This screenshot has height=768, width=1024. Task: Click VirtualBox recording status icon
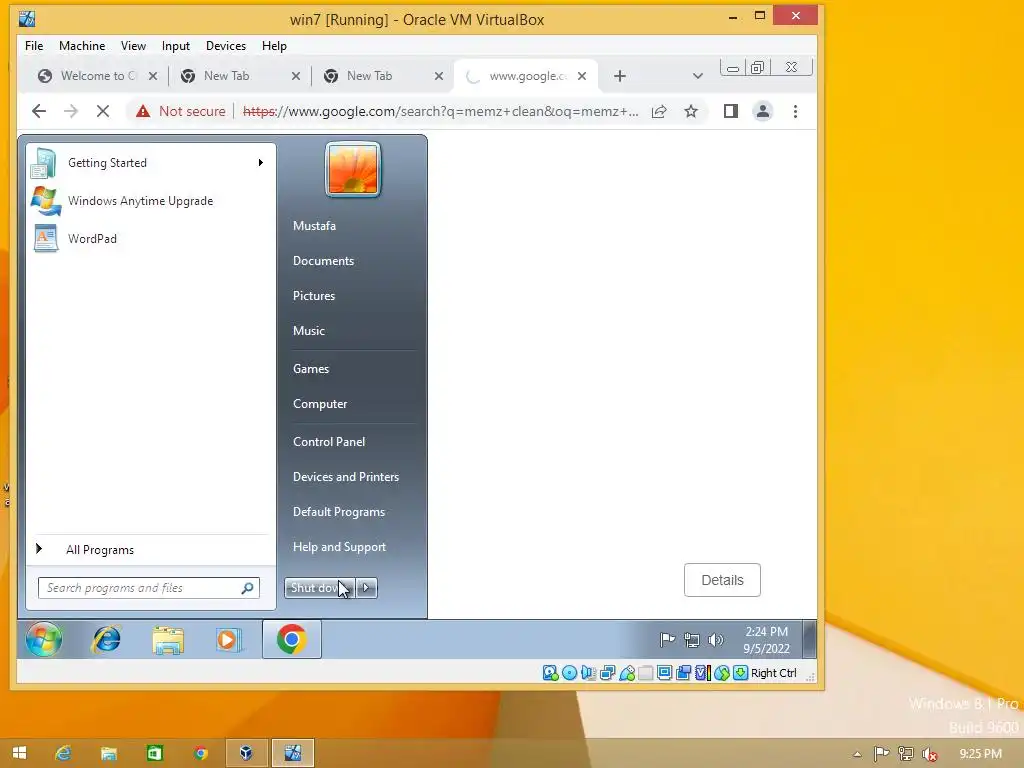pyautogui.click(x=684, y=673)
